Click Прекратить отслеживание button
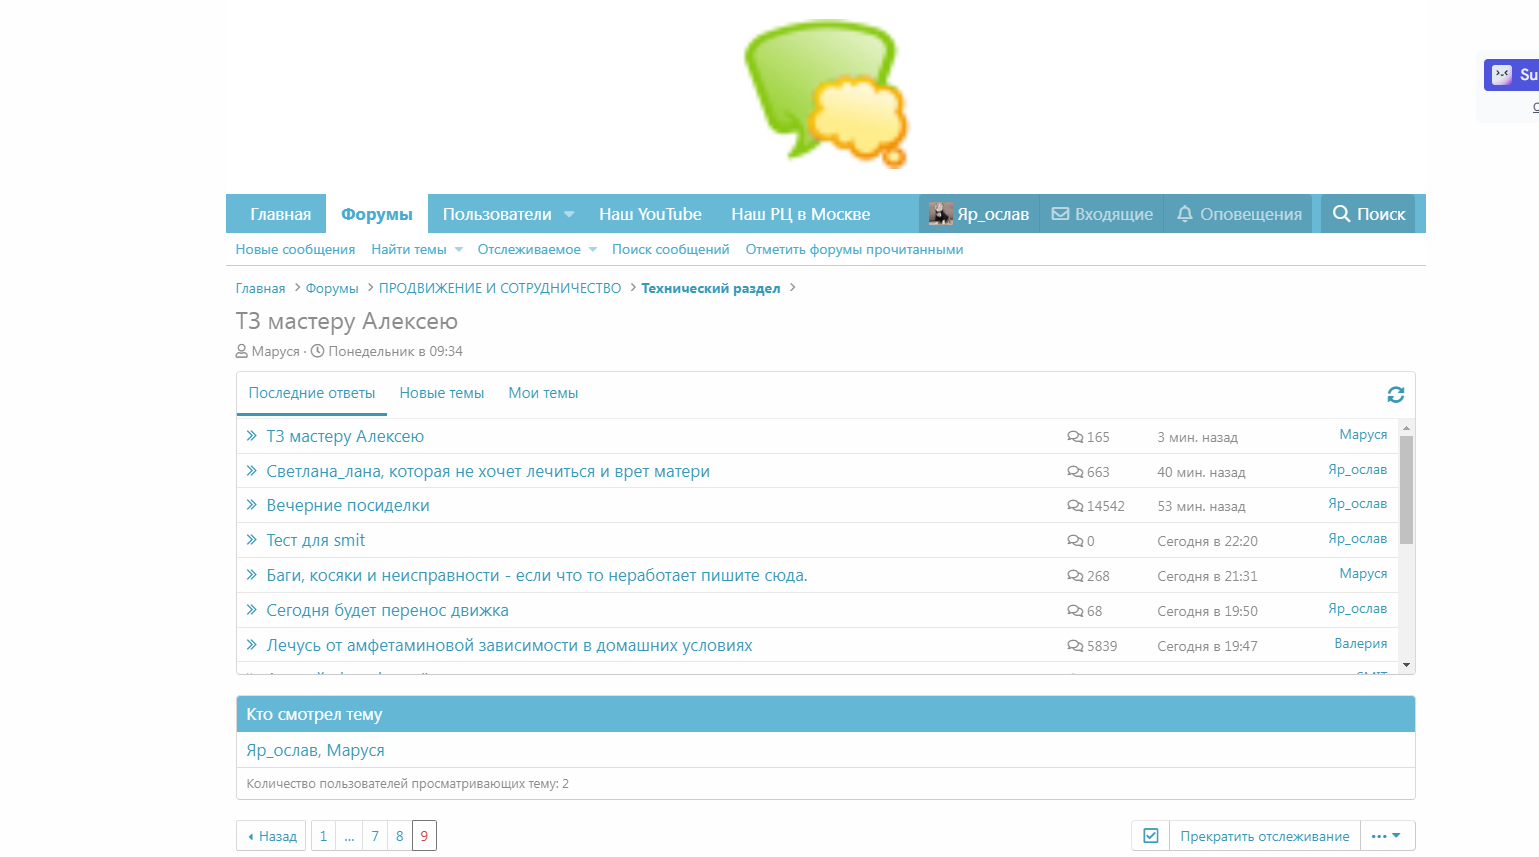This screenshot has height=857, width=1539. click(1264, 836)
